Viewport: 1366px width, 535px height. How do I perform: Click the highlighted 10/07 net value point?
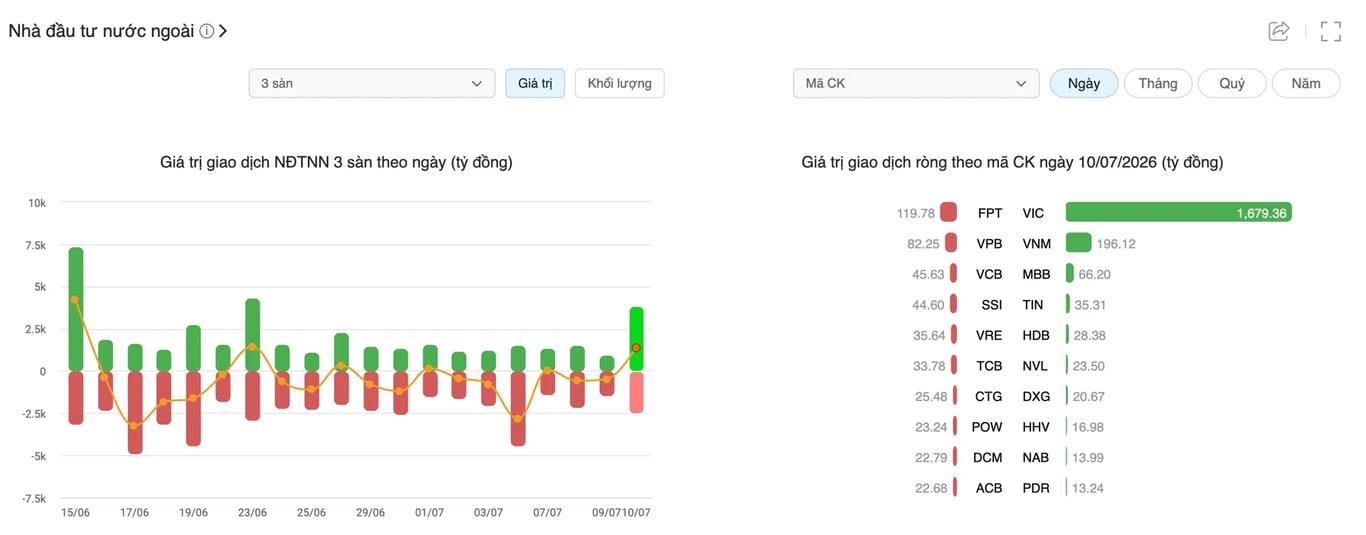tap(635, 348)
